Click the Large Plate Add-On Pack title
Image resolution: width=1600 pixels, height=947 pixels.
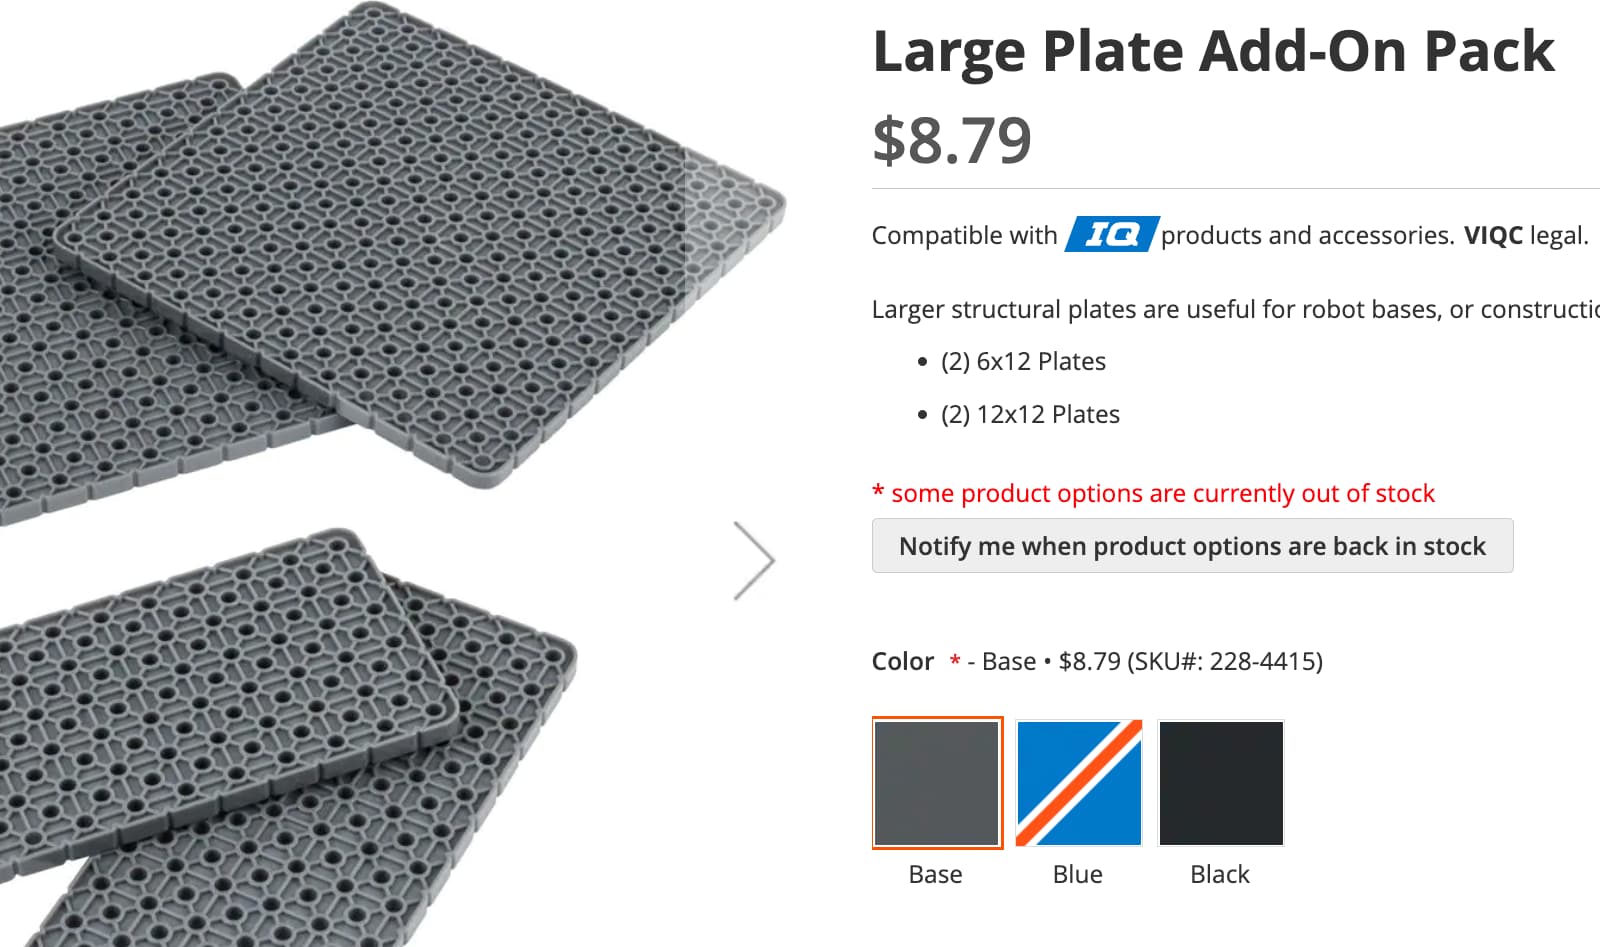(1213, 51)
